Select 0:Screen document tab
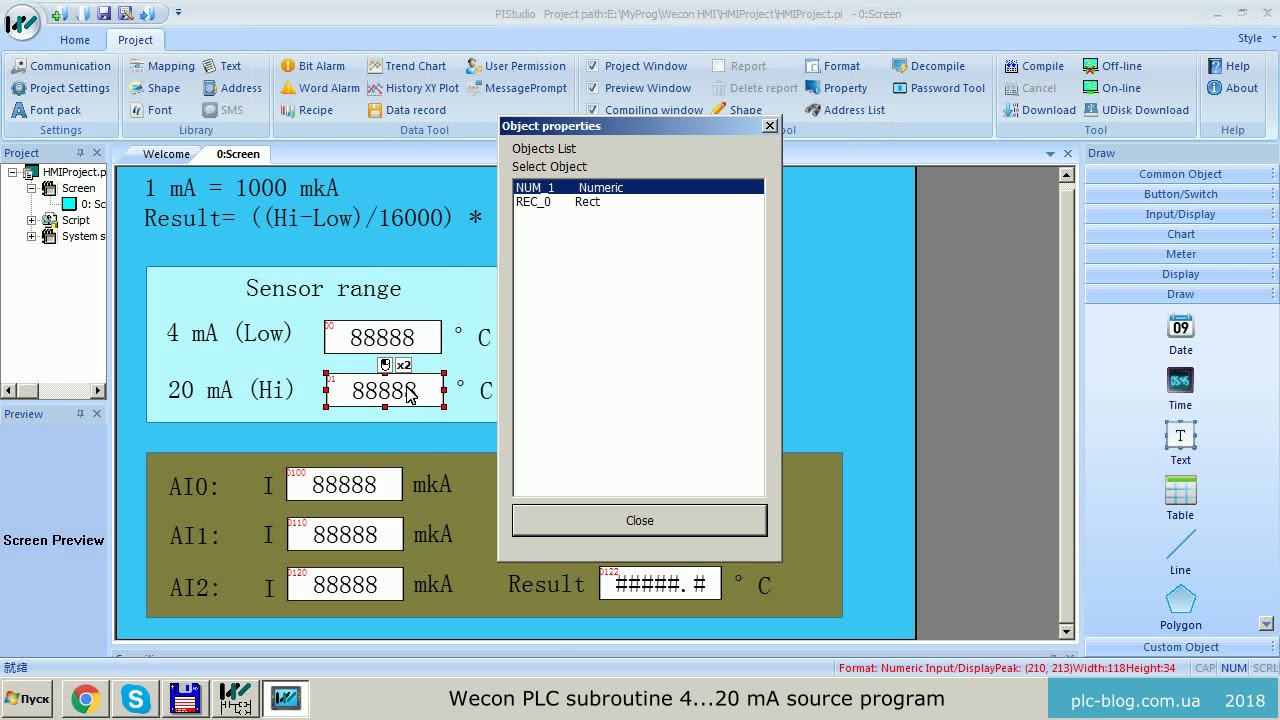Image resolution: width=1280 pixels, height=720 pixels. pyautogui.click(x=238, y=154)
